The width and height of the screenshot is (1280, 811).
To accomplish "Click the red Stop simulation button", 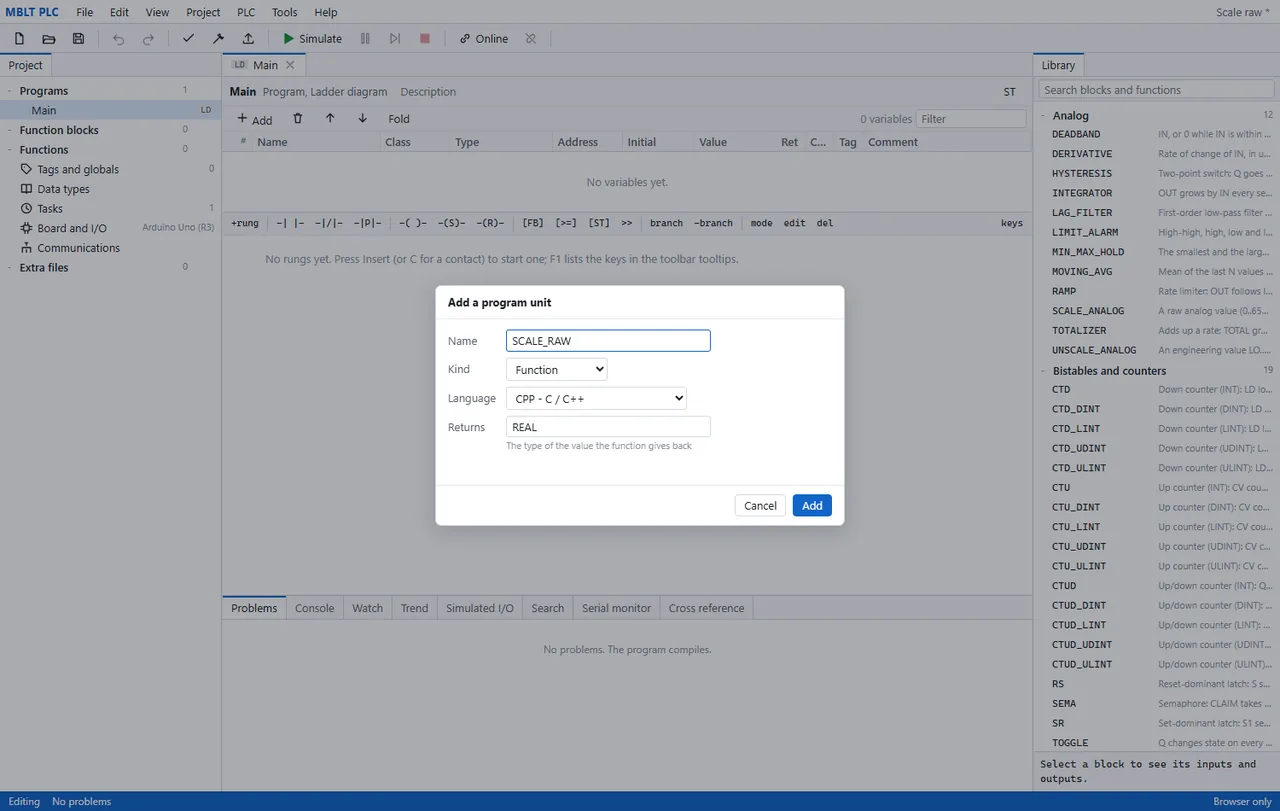I will click(424, 39).
